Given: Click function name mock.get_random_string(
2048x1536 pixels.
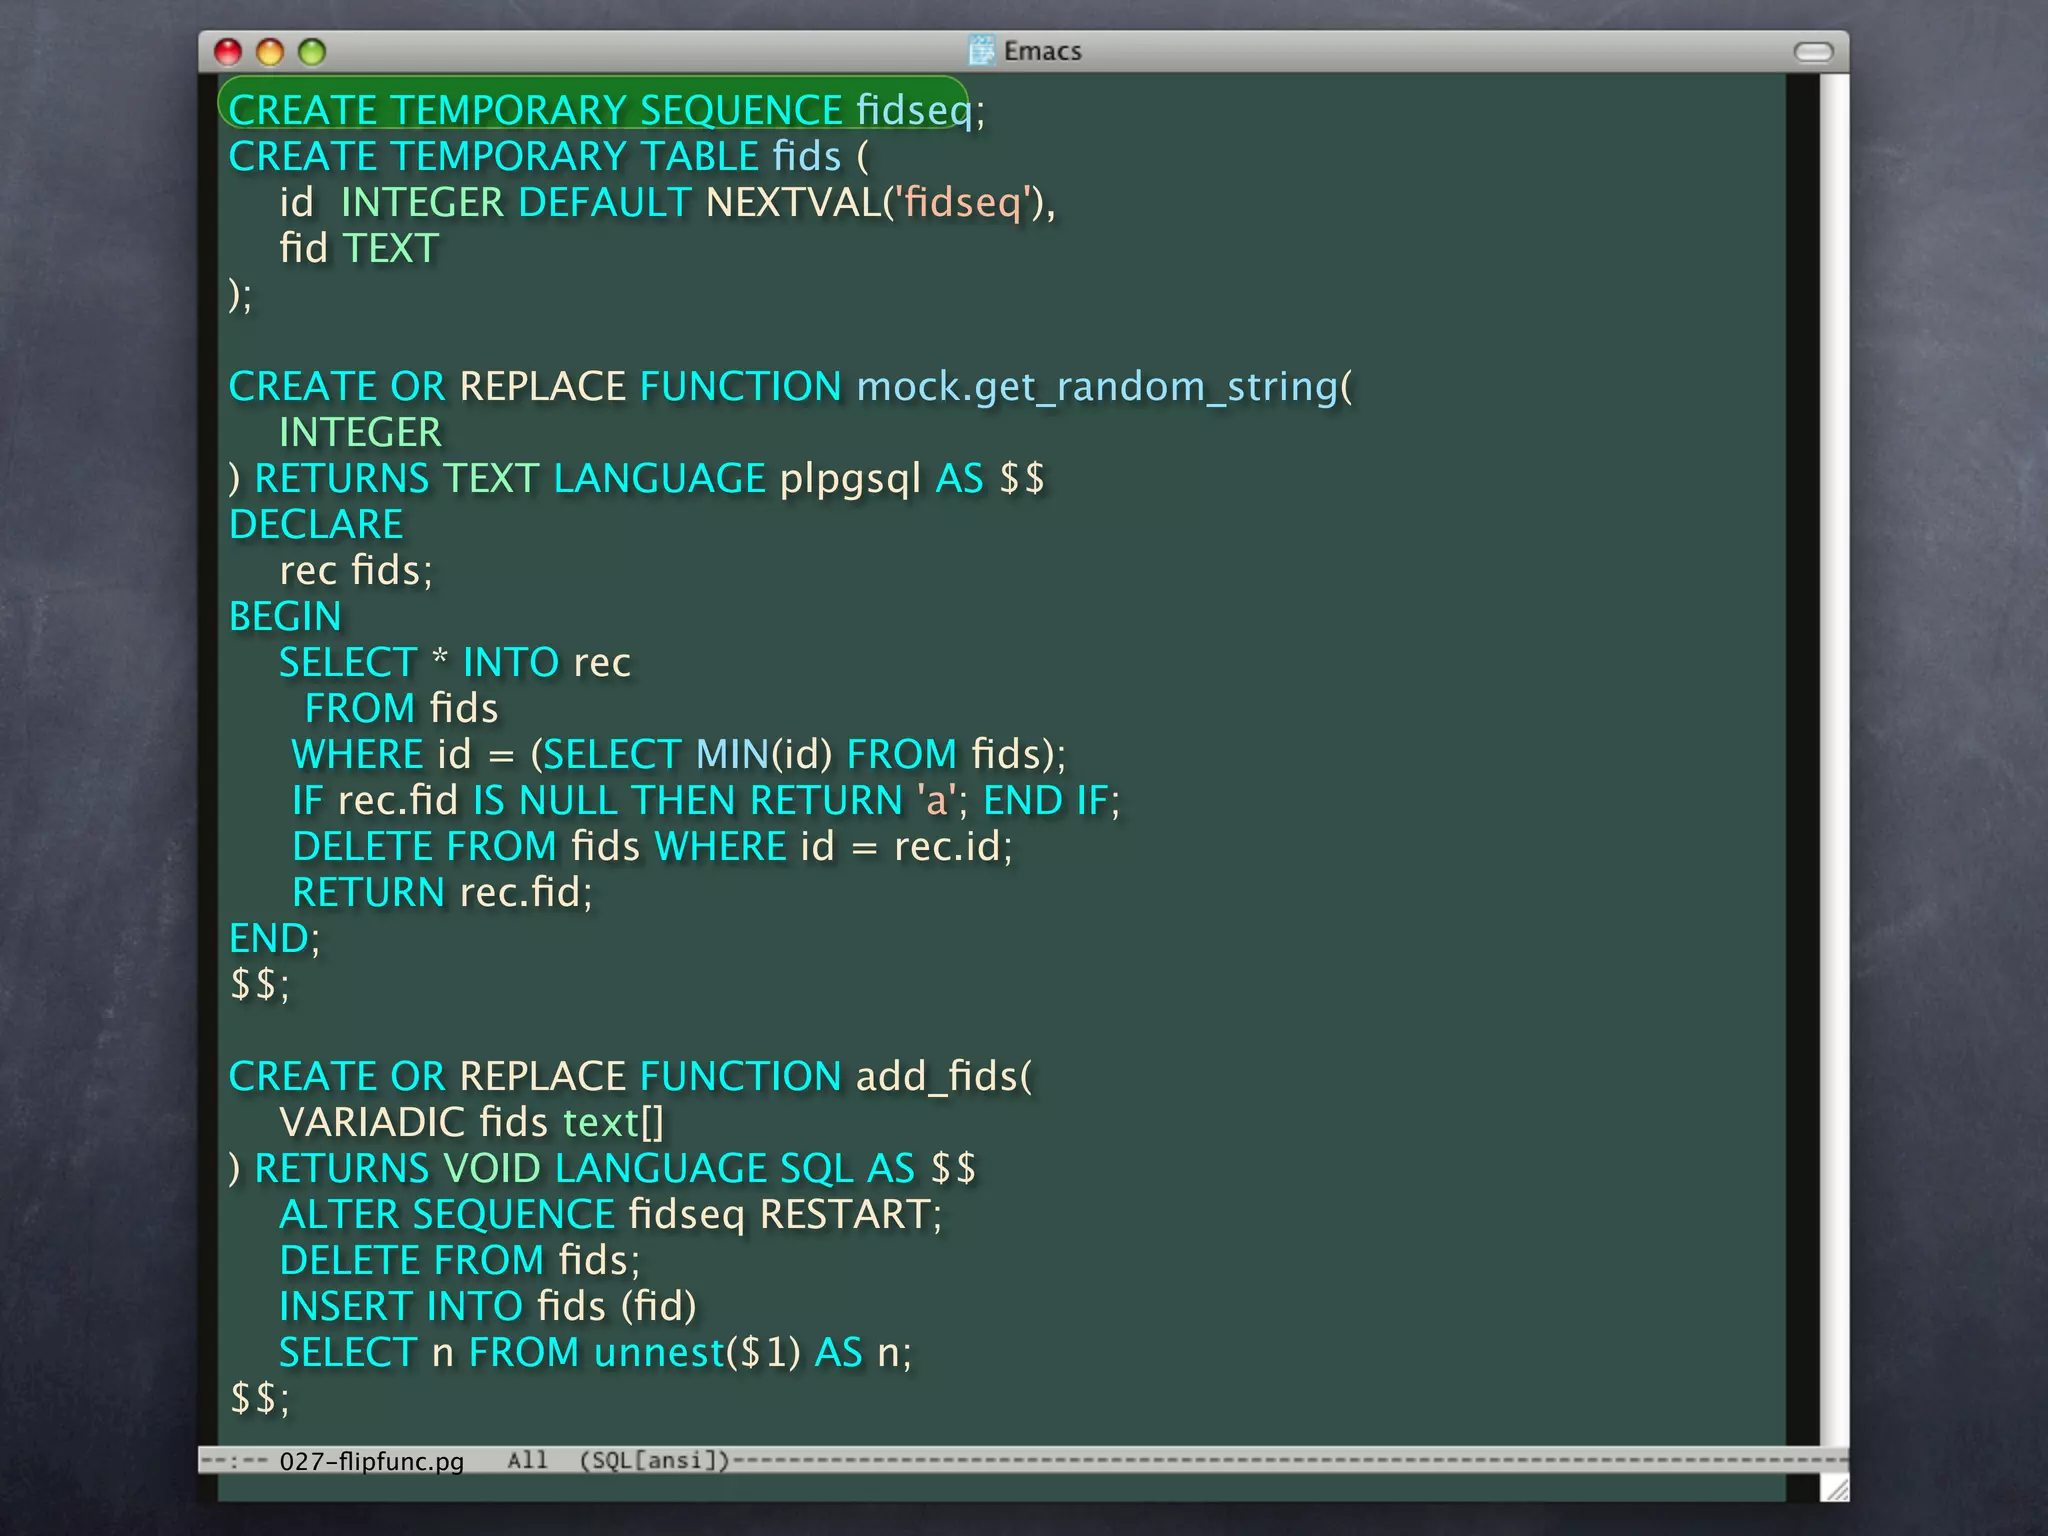Looking at the screenshot, I should coord(1104,387).
